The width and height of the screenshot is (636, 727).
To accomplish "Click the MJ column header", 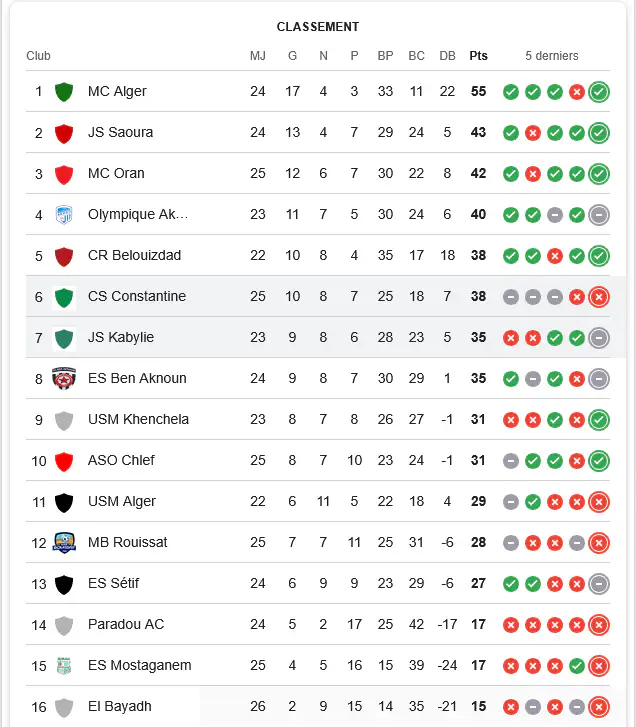I will pos(258,56).
